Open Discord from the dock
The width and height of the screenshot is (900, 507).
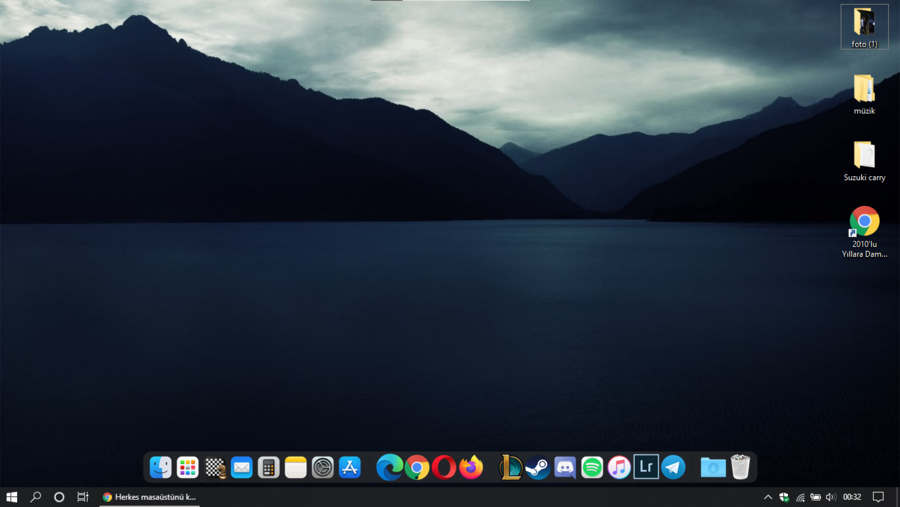[x=565, y=468]
